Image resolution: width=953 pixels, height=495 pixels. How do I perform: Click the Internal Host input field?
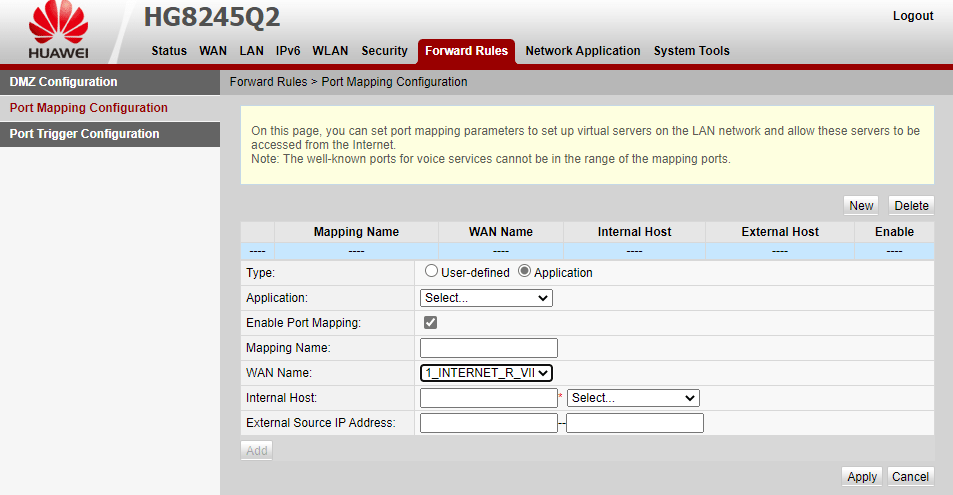coord(488,398)
